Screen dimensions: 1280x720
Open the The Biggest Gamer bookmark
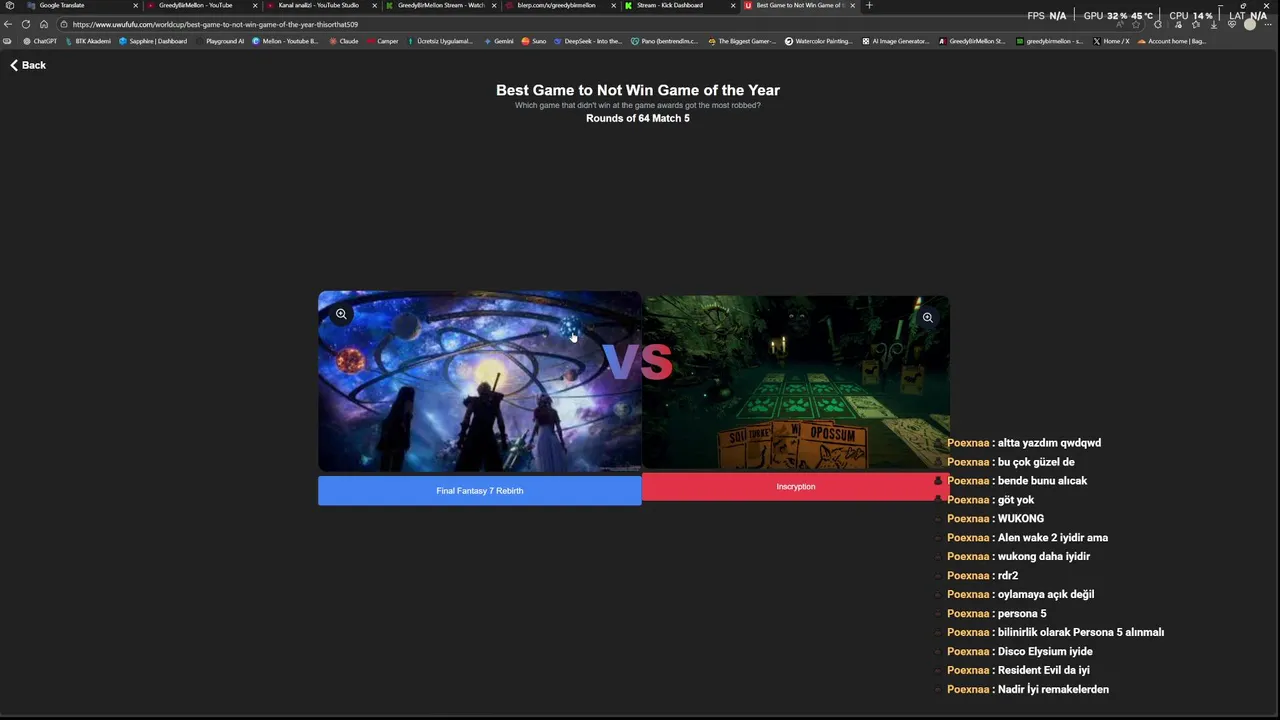pos(740,41)
